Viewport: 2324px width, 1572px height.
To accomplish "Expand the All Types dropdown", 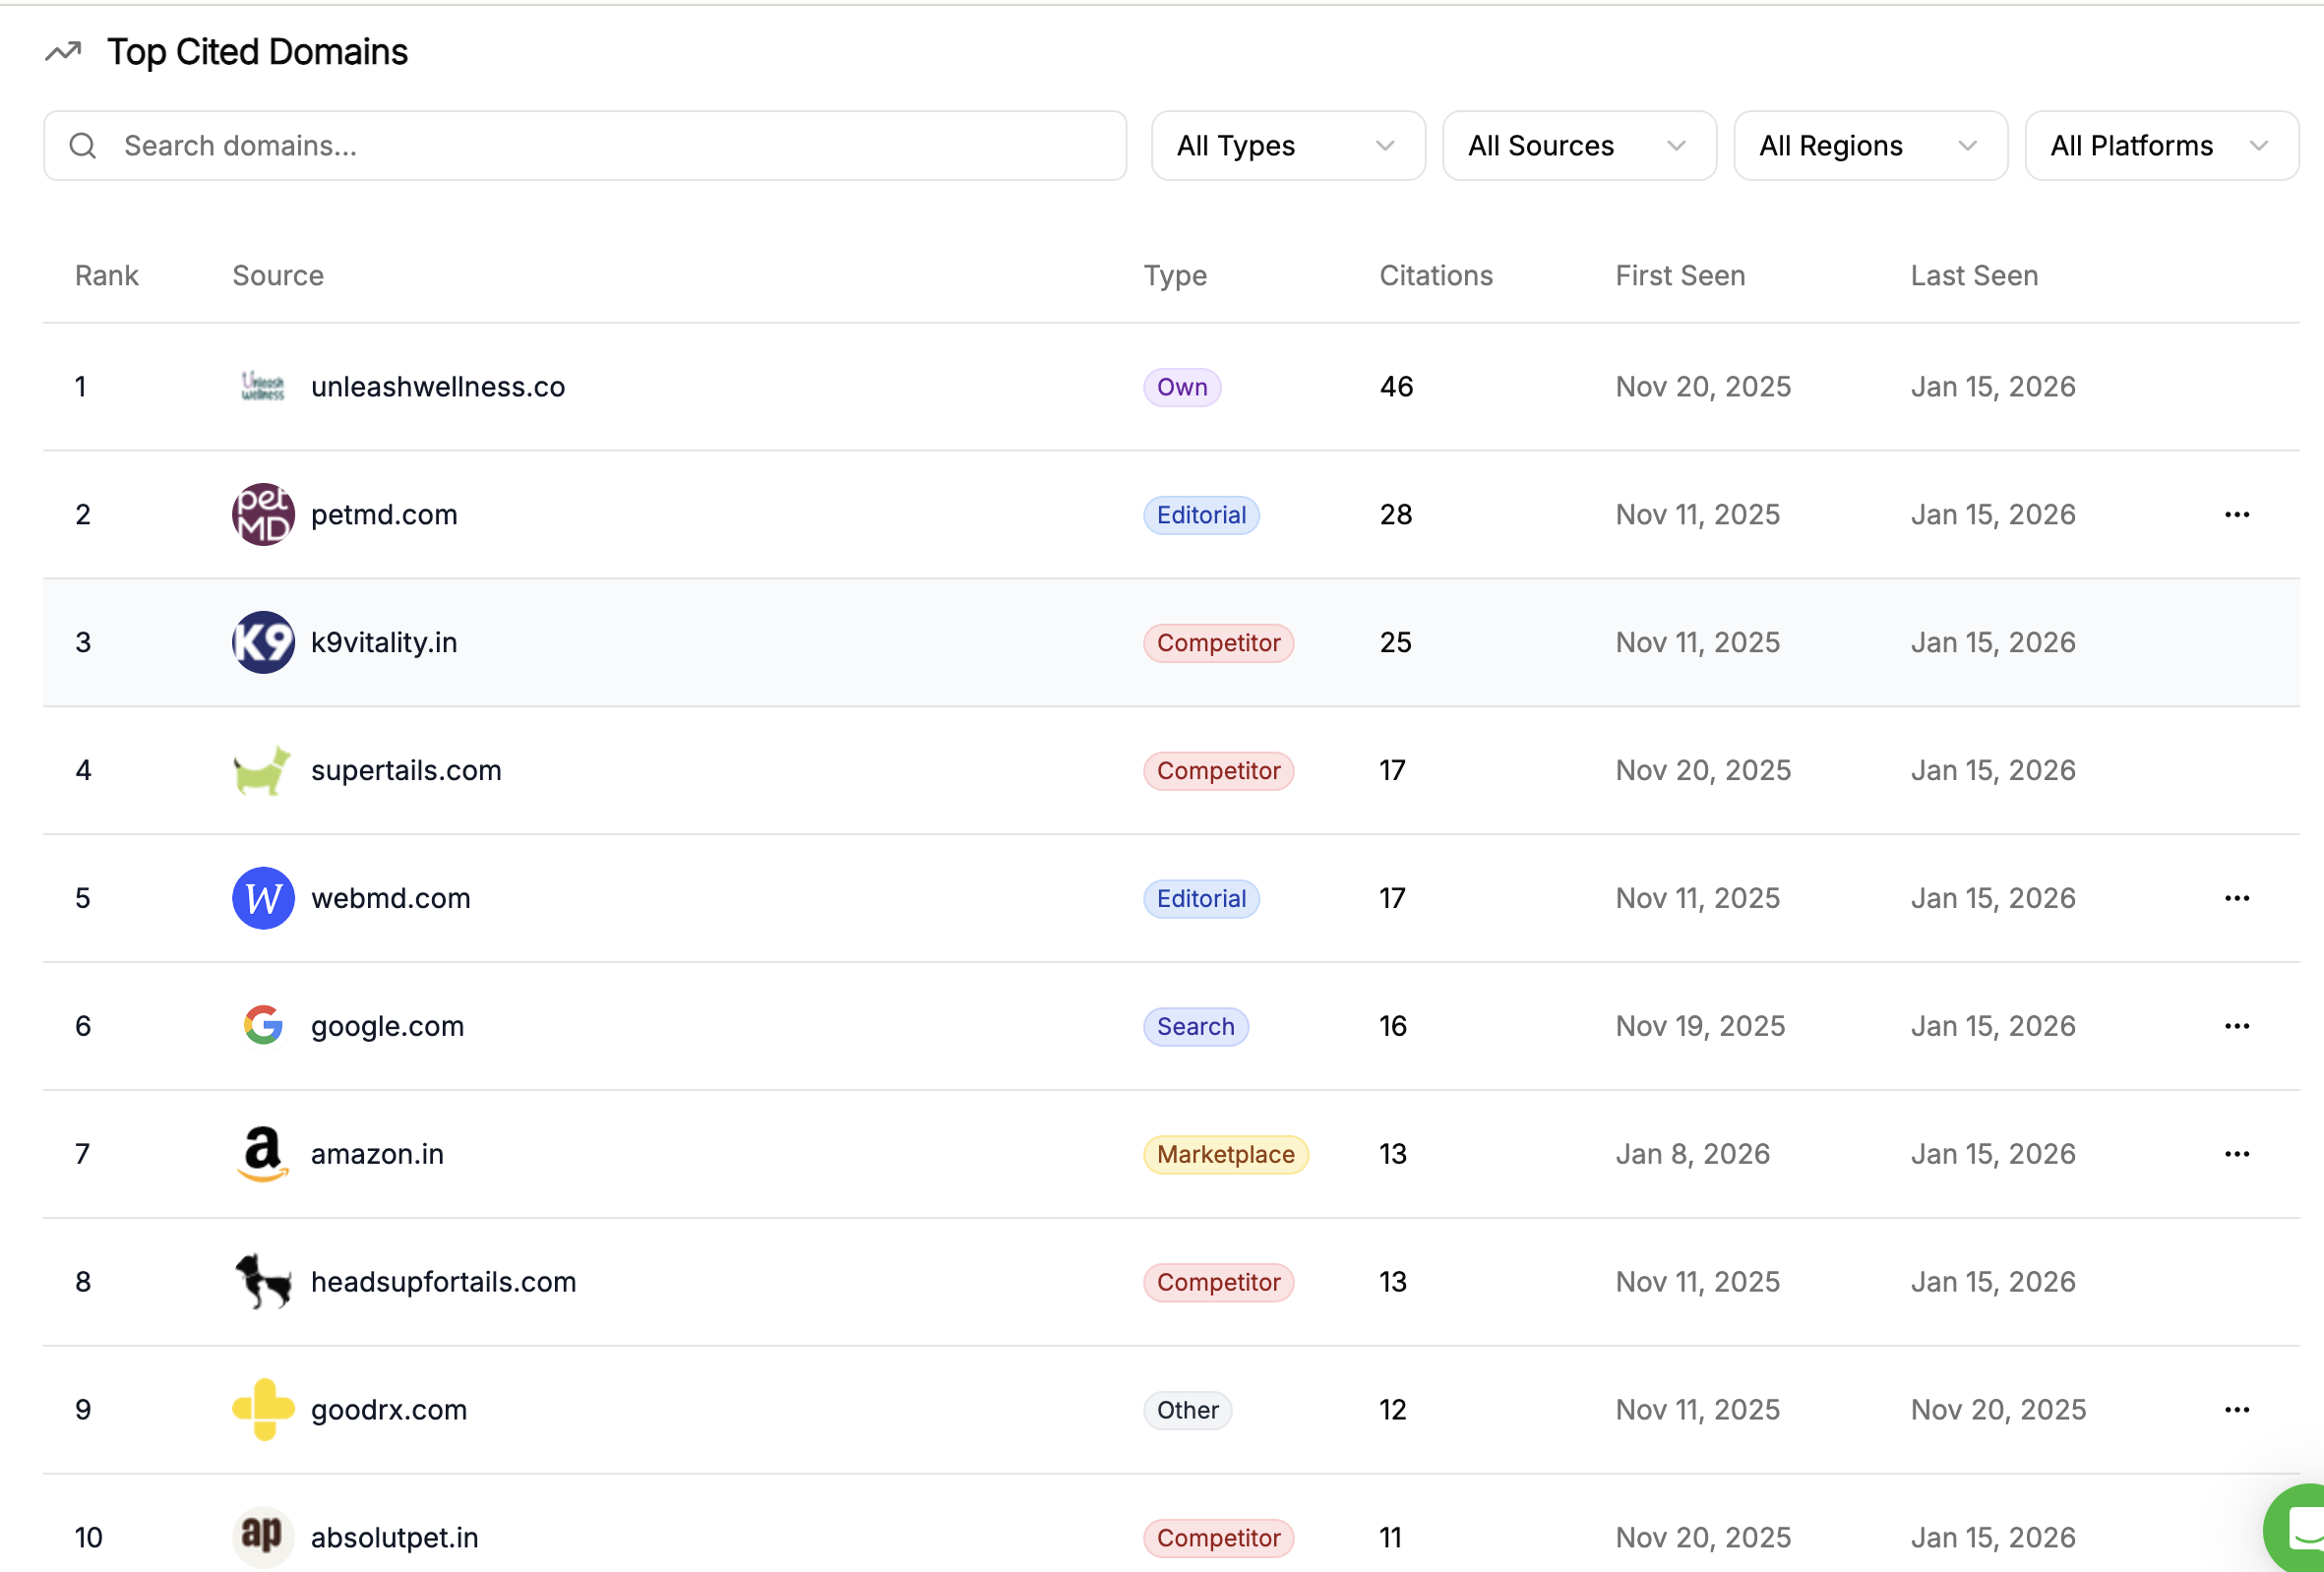I will [1287, 146].
